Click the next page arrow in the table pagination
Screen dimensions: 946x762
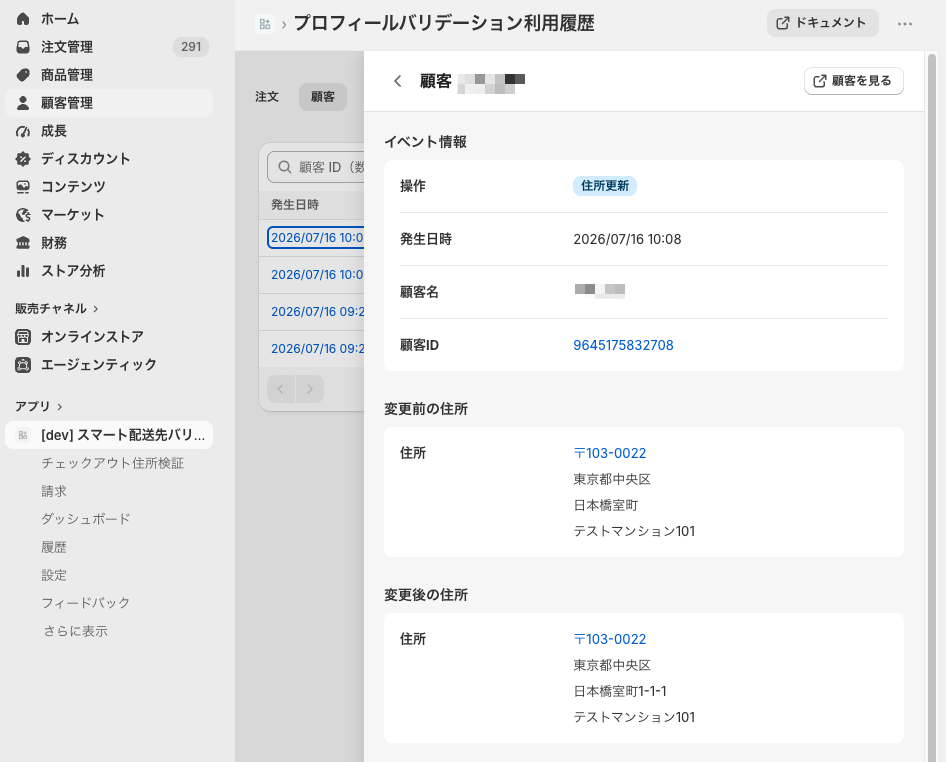coord(310,389)
